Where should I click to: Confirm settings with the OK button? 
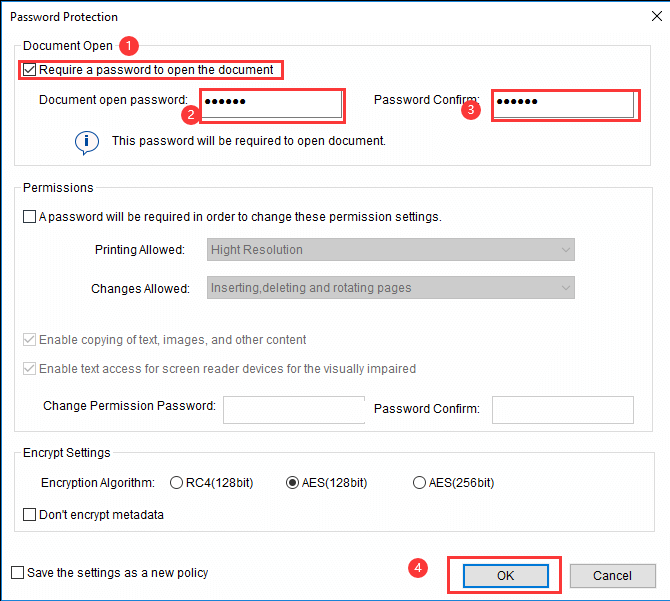(505, 576)
